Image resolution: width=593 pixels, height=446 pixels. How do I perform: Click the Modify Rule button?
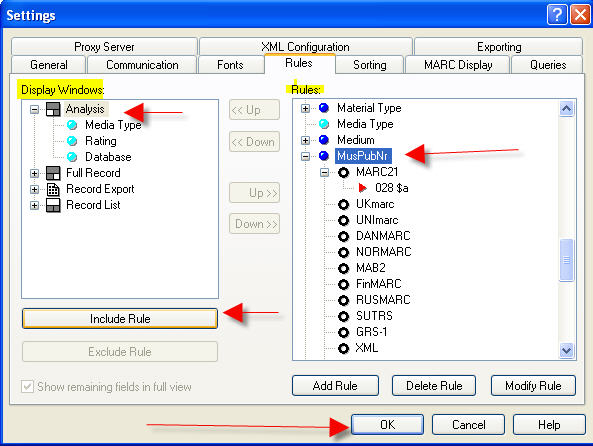tap(533, 385)
